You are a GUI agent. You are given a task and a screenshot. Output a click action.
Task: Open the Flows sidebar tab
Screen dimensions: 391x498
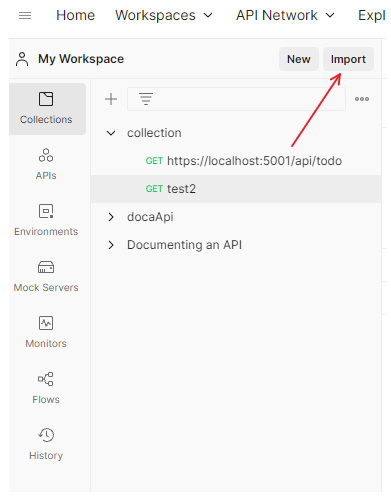point(46,389)
